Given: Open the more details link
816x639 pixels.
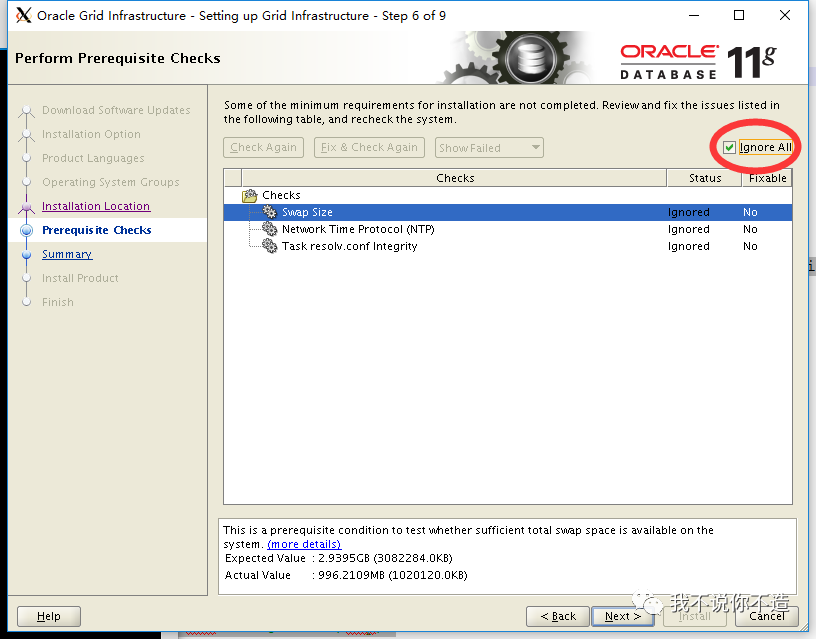Looking at the screenshot, I should coord(304,544).
